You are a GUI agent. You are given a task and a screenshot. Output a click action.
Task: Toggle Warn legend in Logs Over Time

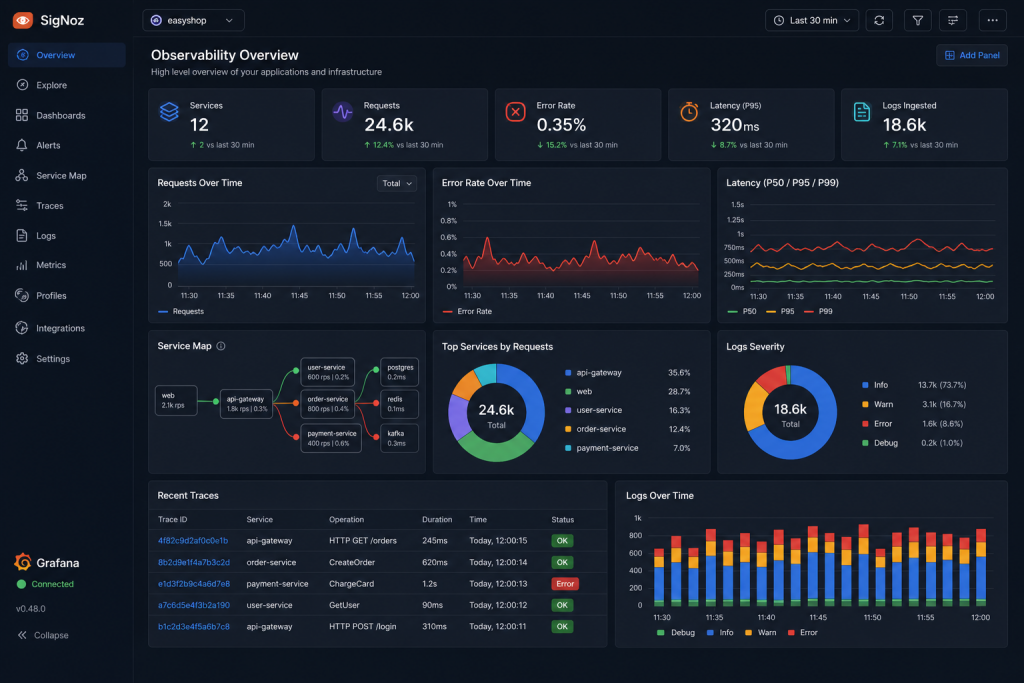[761, 633]
